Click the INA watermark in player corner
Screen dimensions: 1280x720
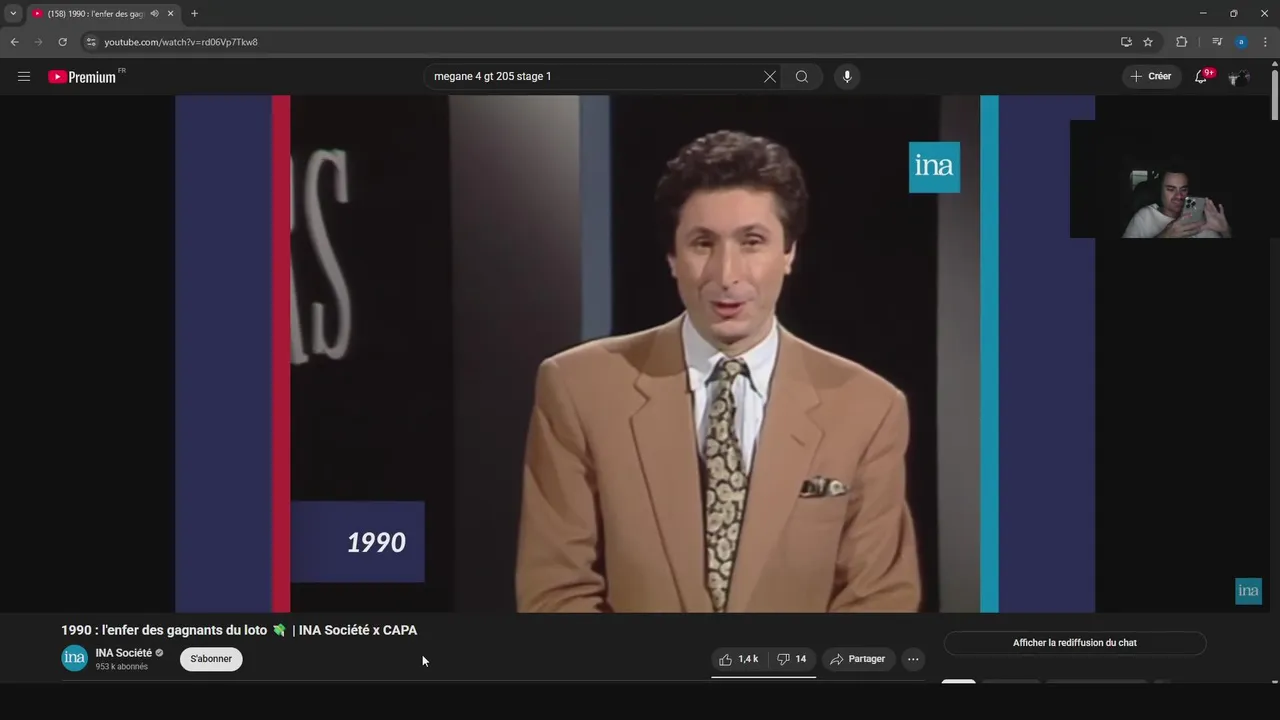[x=1248, y=591]
